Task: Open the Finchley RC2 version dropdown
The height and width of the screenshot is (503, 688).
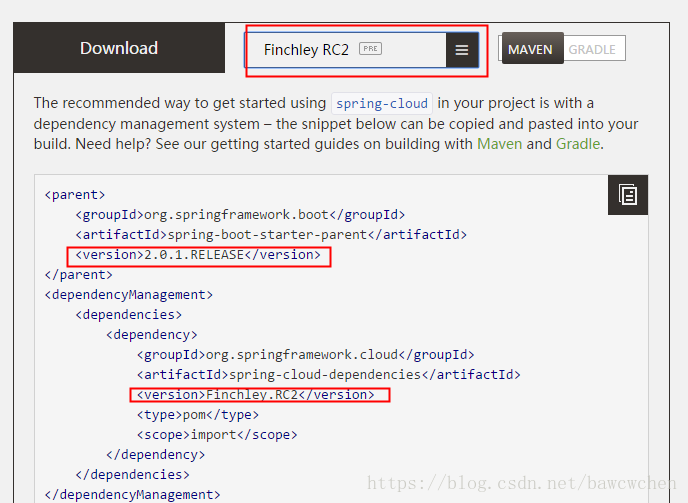Action: point(361,50)
